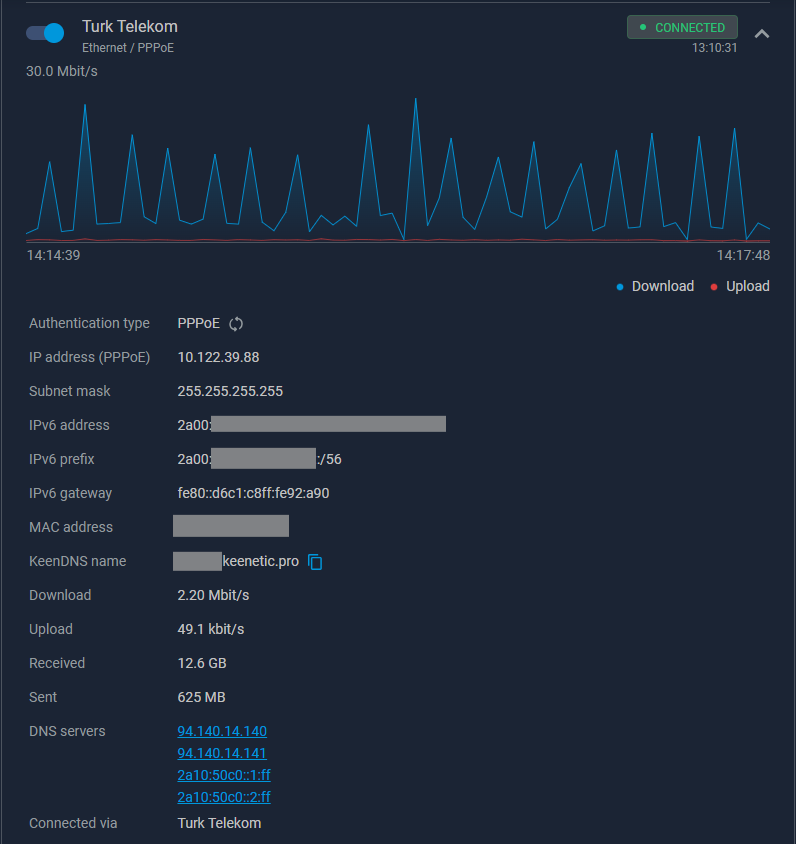This screenshot has height=844, width=796.
Task: Click the uptime 13:10:31 text
Action: 714,48
